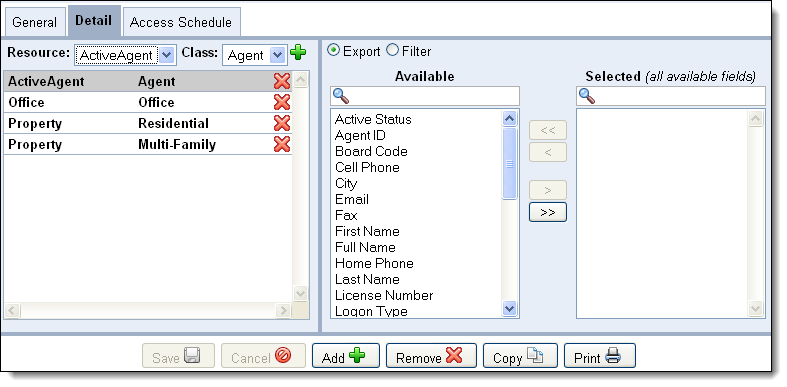Select Logon Type in Available list
Screen dimensions: 787x387
point(371,311)
